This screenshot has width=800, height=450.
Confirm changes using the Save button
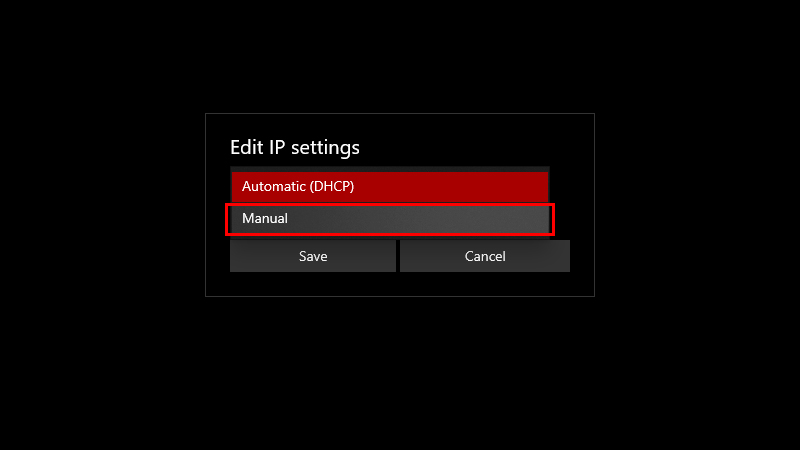pyautogui.click(x=313, y=256)
